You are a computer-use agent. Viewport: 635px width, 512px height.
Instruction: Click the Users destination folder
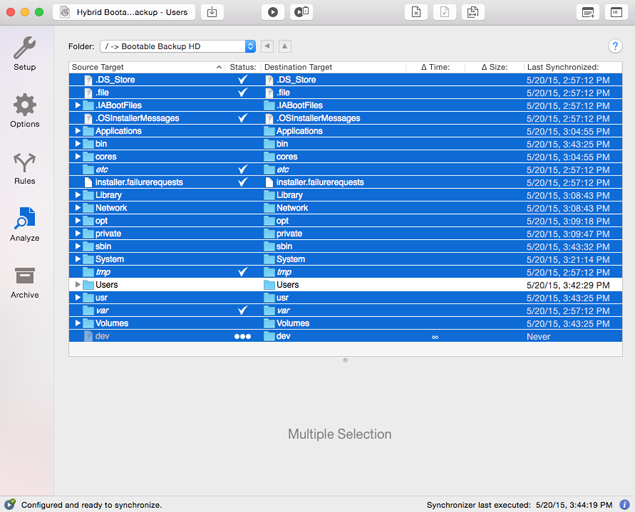pos(281,285)
